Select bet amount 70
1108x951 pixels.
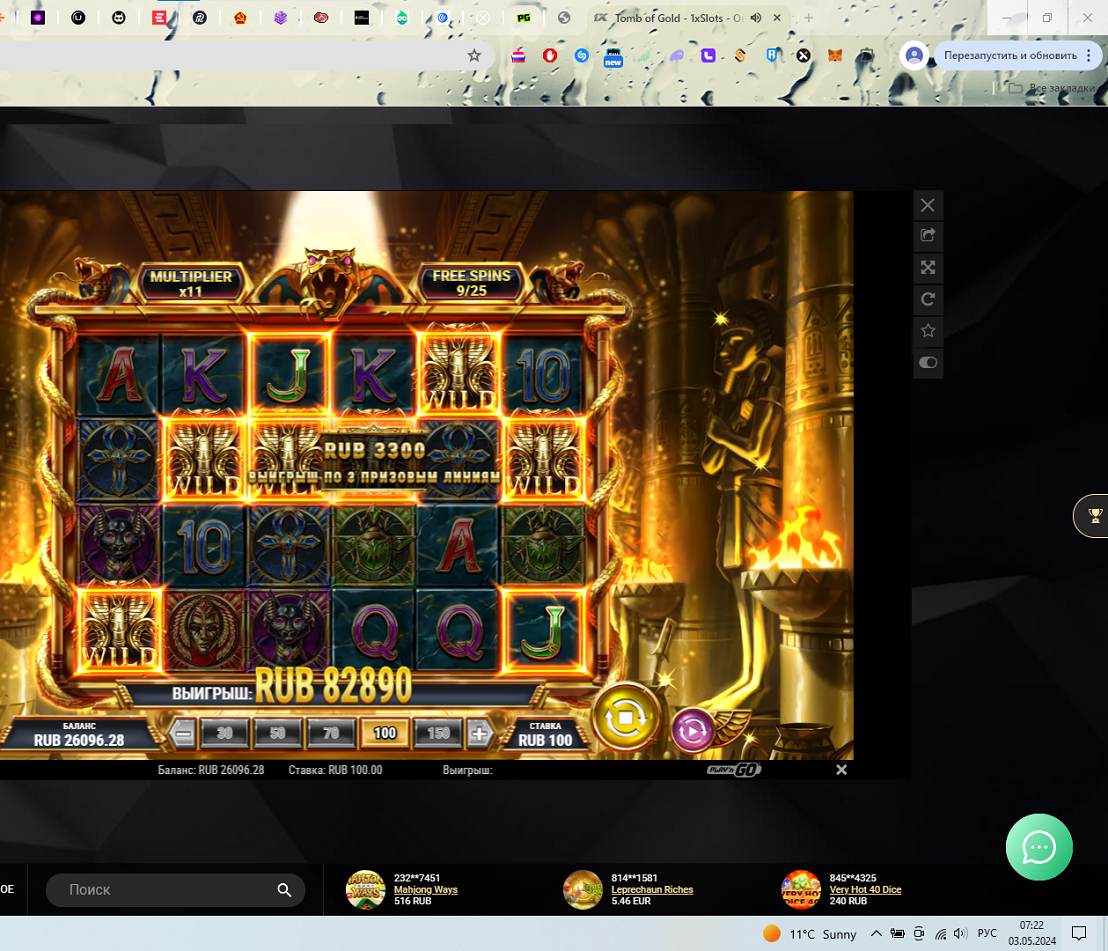click(x=331, y=733)
